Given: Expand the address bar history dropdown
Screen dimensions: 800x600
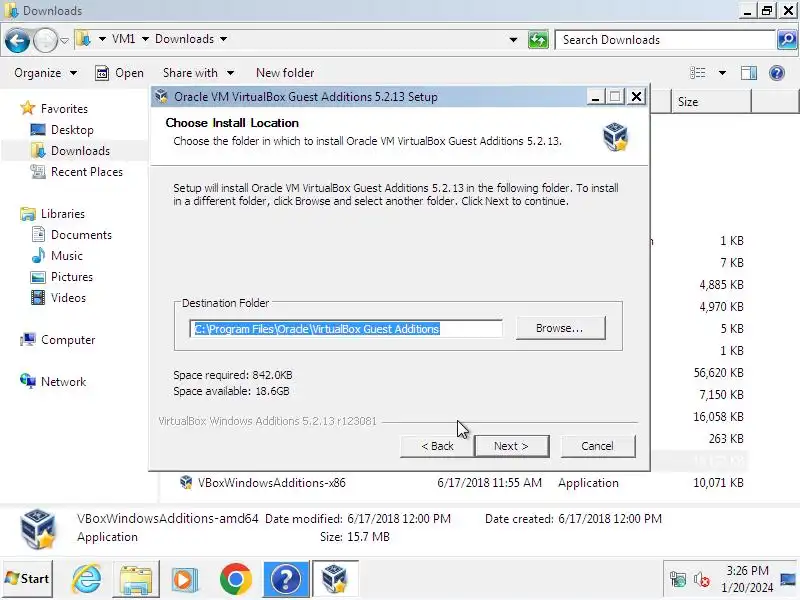Looking at the screenshot, I should (513, 40).
